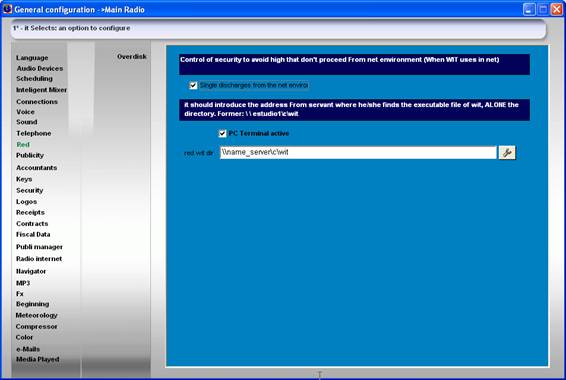The width and height of the screenshot is (566, 380).
Task: Select Security in the sidebar
Action: [x=30, y=190]
